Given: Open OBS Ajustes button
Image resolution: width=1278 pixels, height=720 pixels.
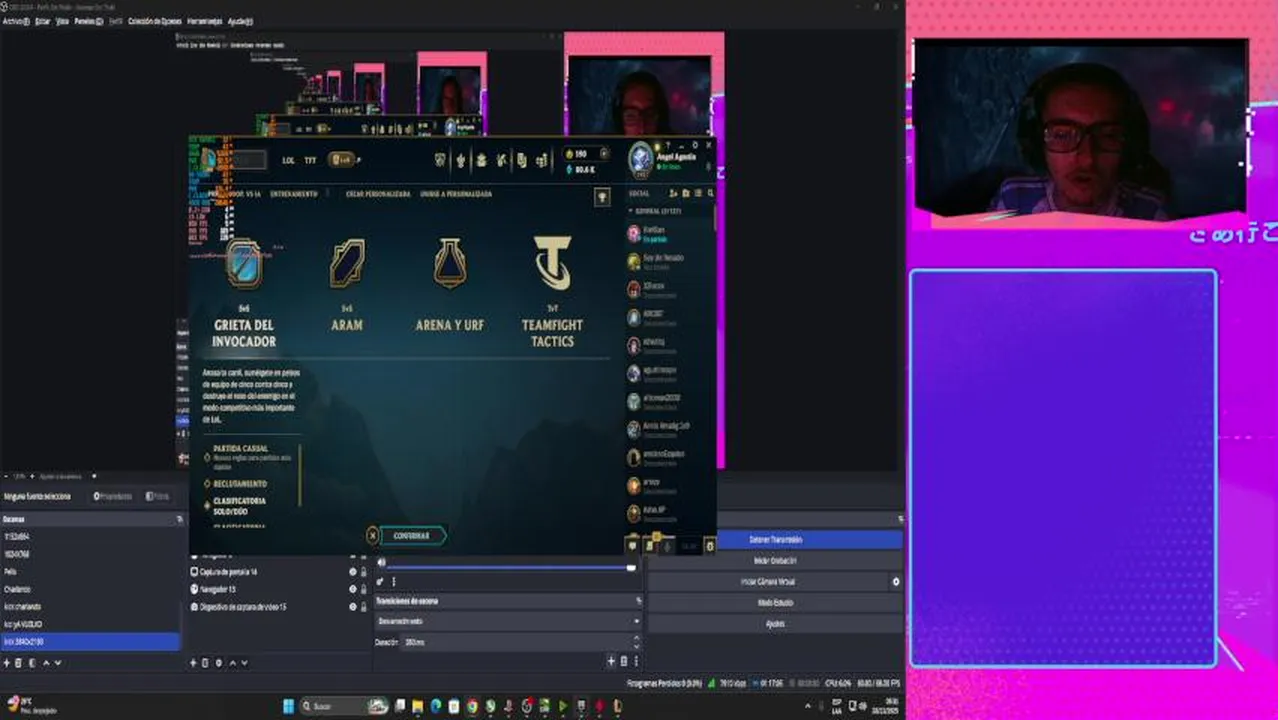Looking at the screenshot, I should (x=775, y=624).
